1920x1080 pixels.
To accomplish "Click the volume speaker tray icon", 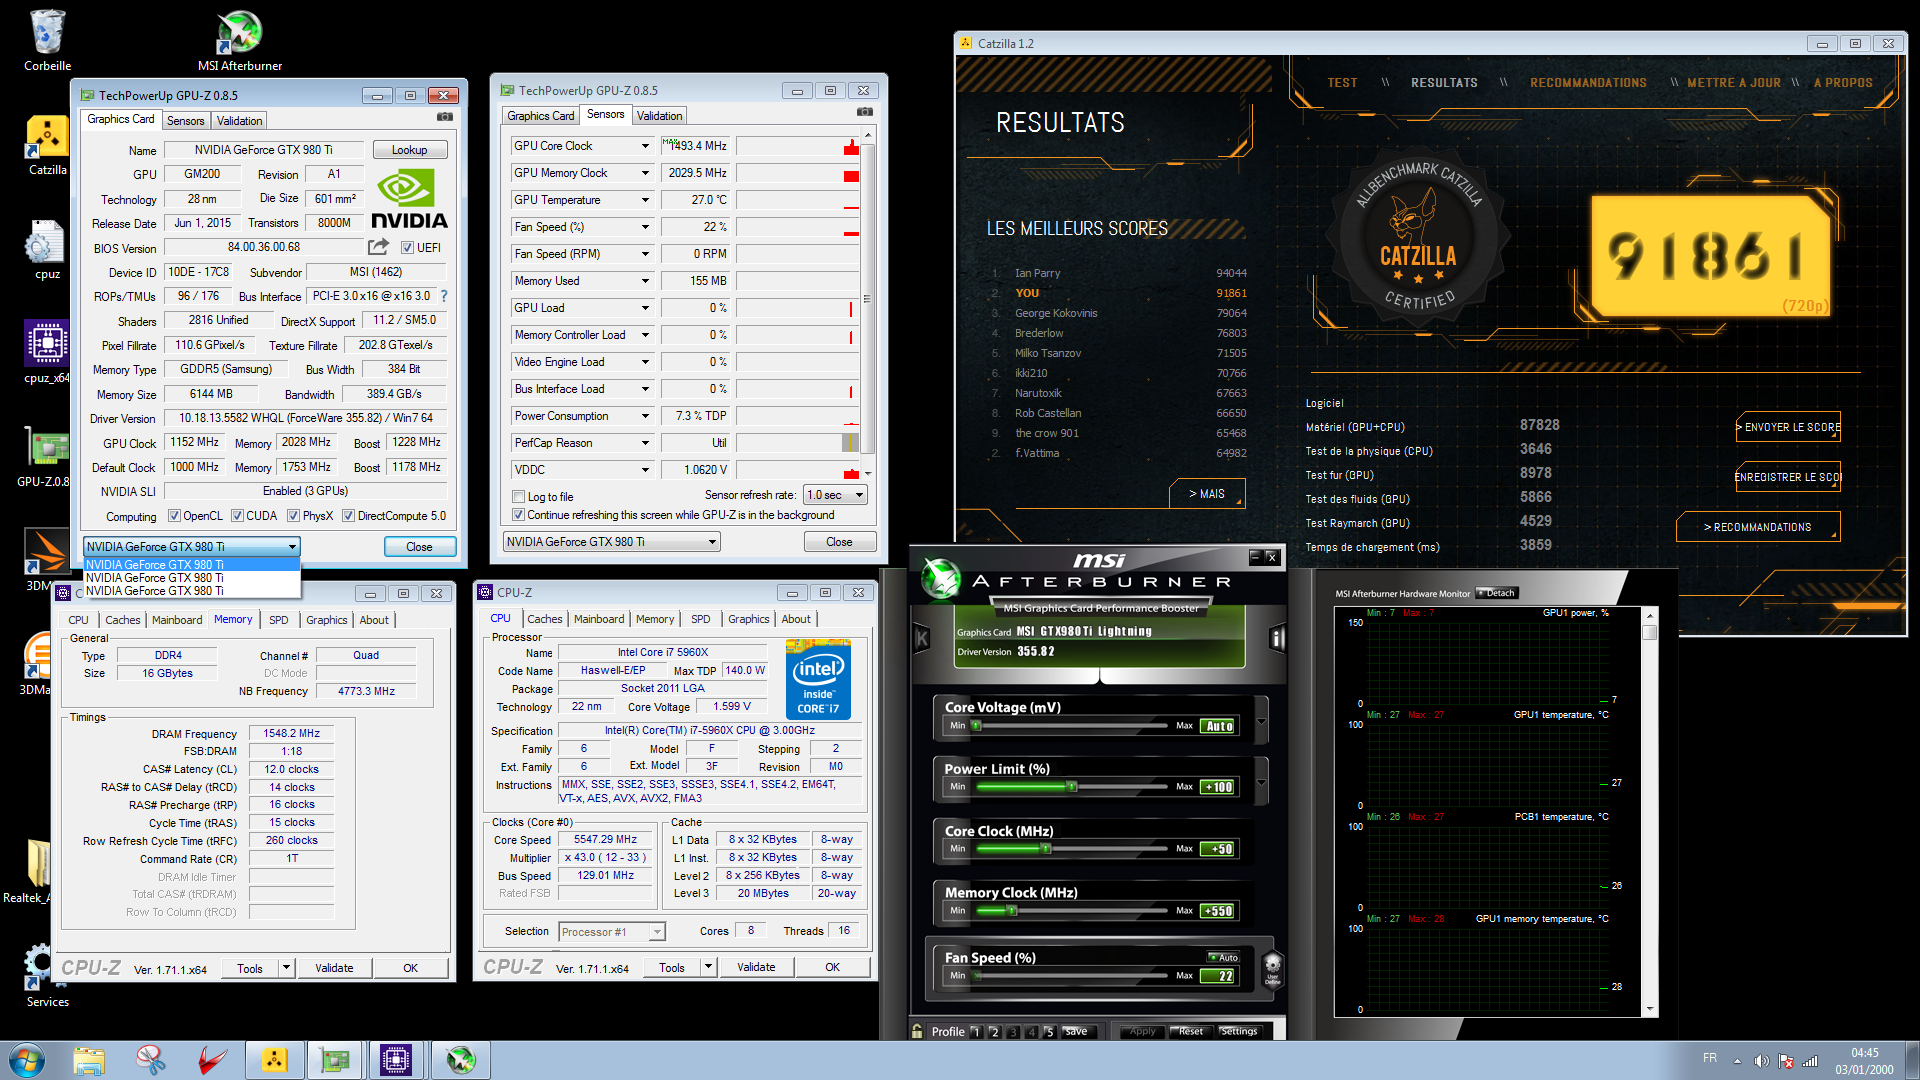I will 1761,1061.
